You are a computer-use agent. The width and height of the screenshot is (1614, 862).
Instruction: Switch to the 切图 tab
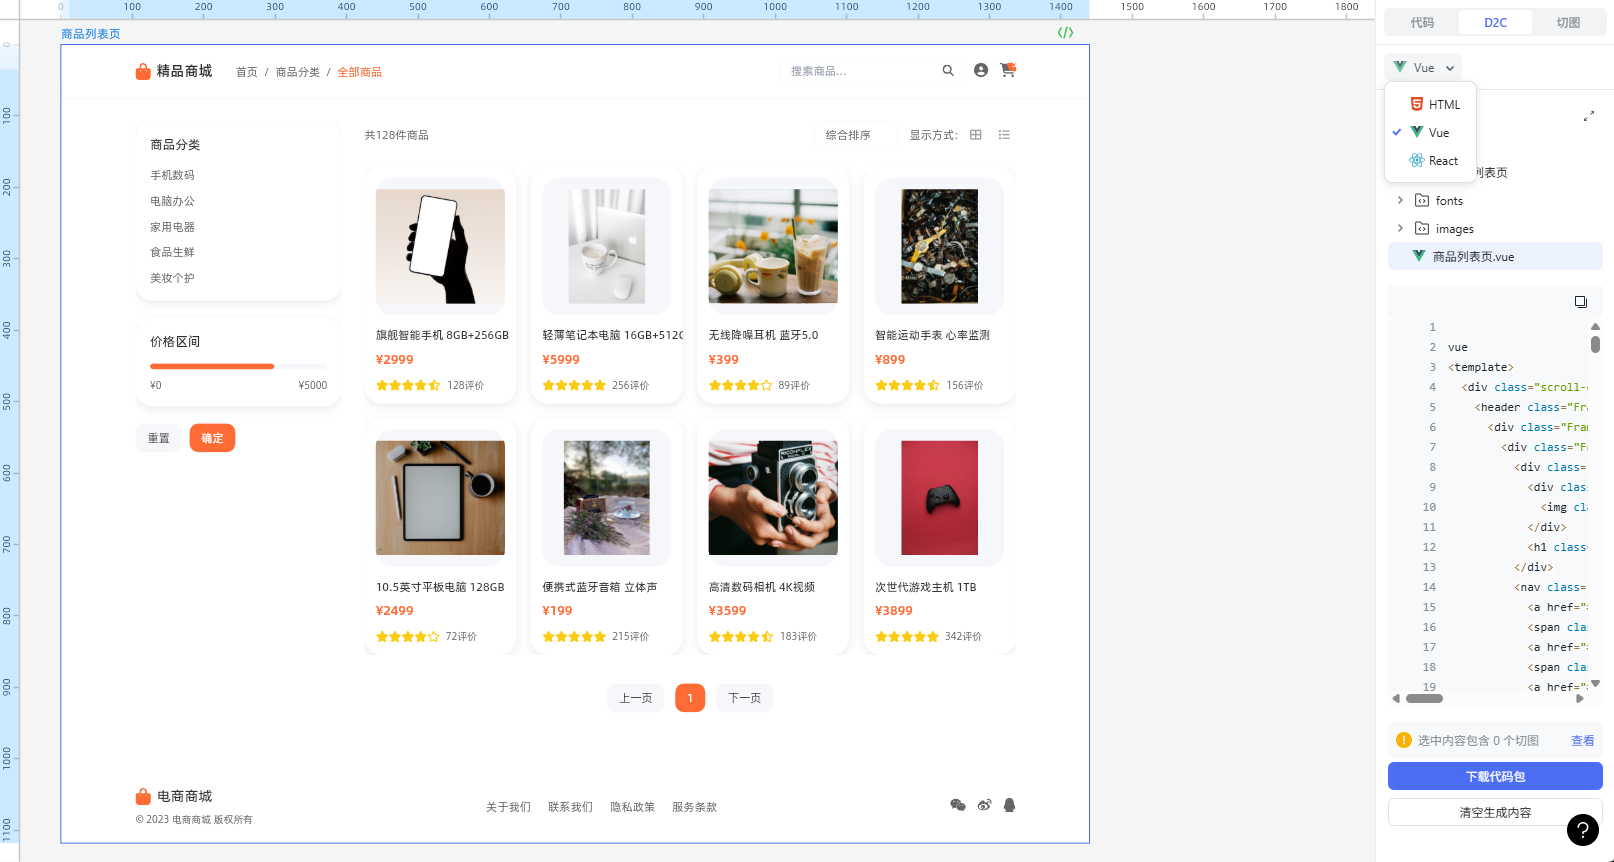tap(1568, 23)
